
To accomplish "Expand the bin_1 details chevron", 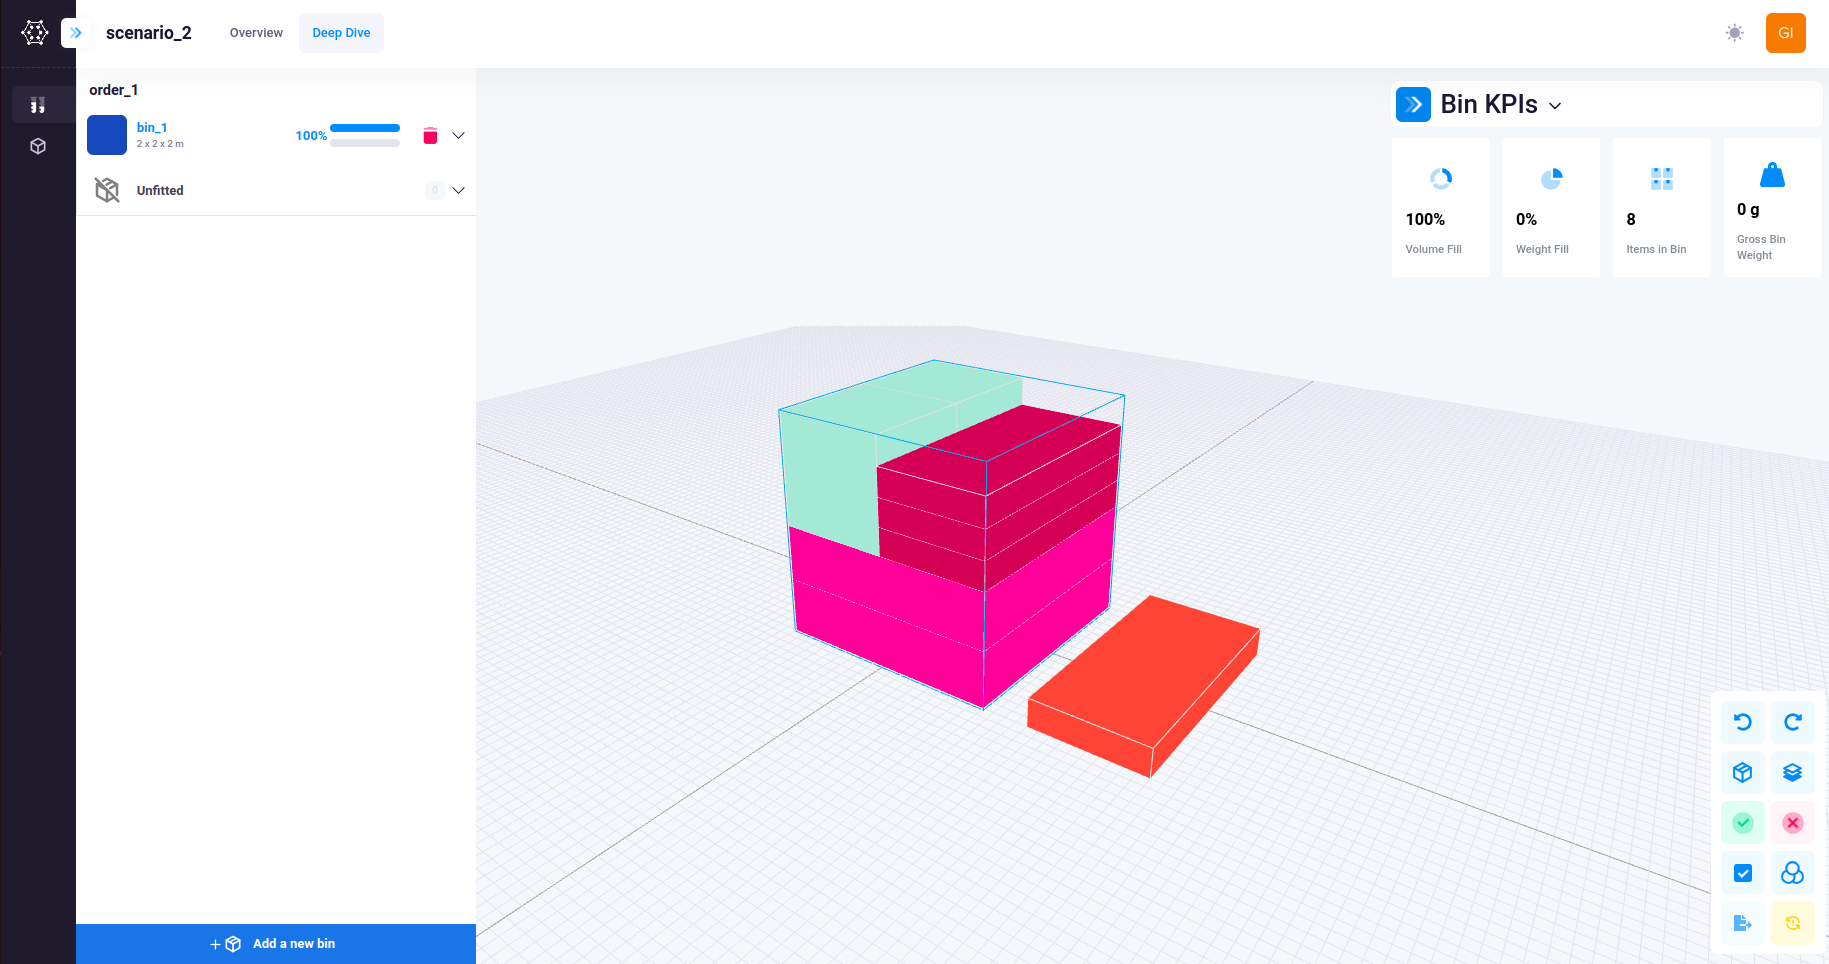I will 458,135.
